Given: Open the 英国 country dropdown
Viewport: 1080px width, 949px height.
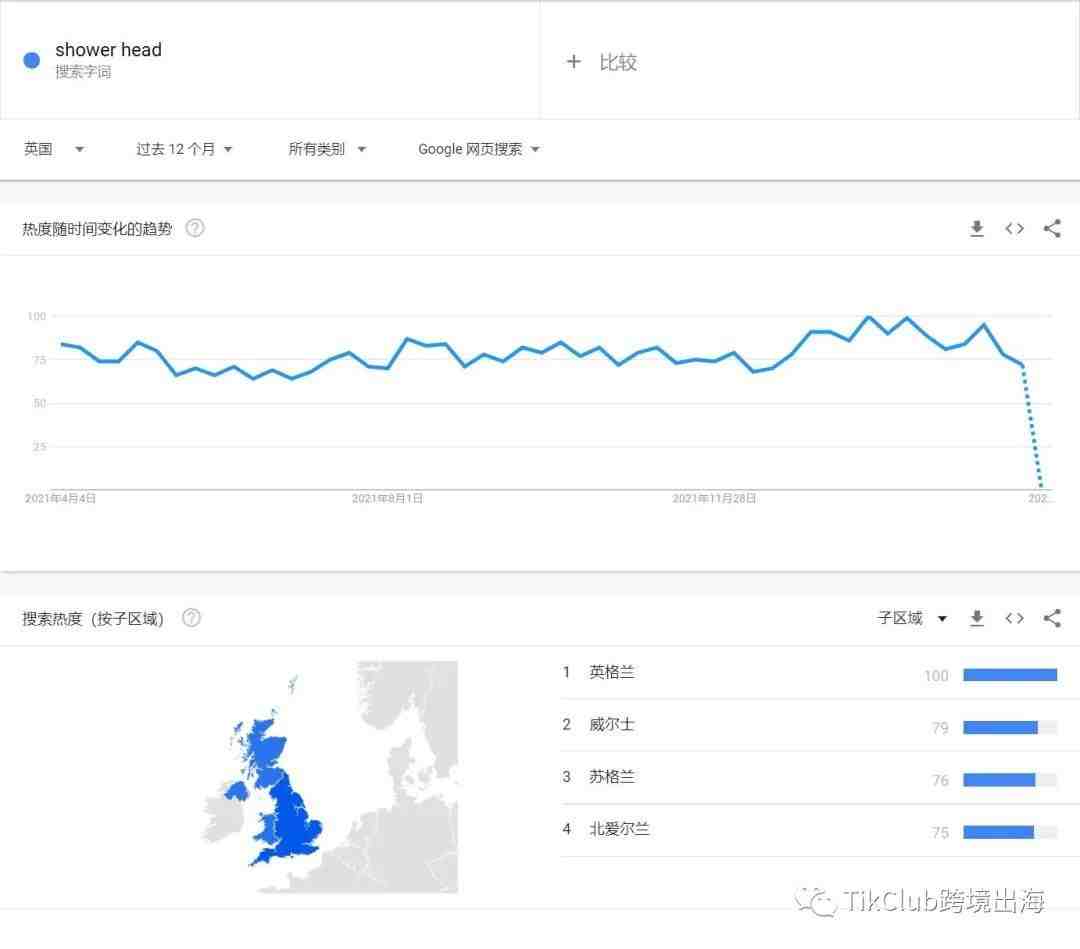Looking at the screenshot, I should point(54,149).
